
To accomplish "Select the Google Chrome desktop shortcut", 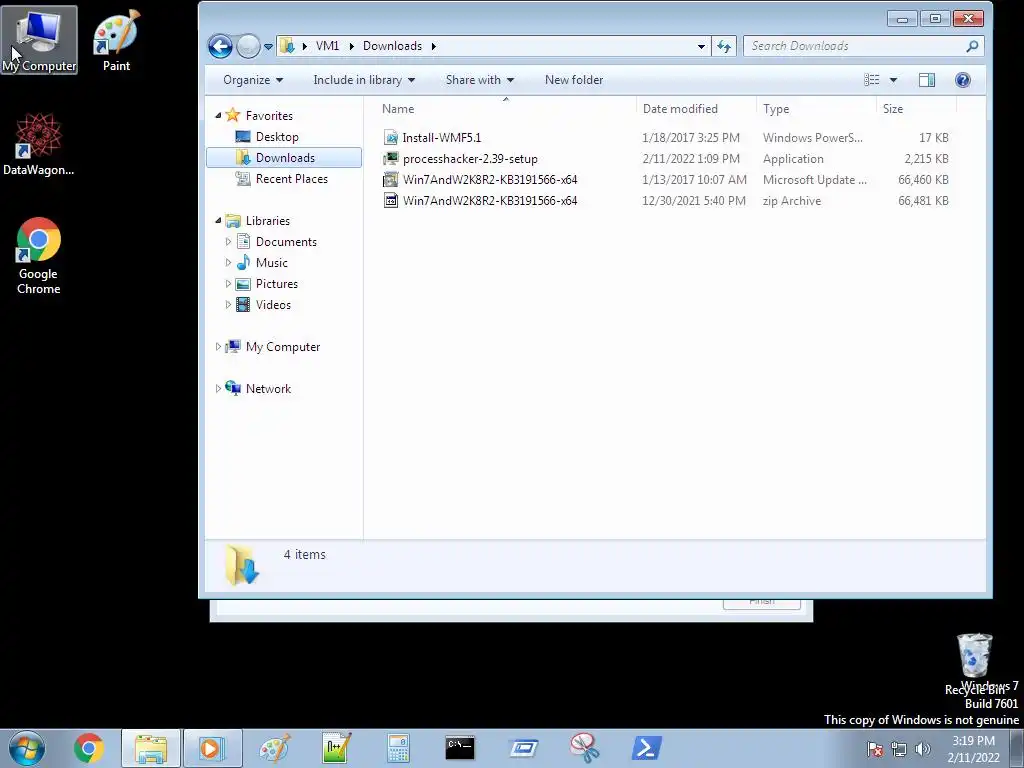I will point(39,256).
